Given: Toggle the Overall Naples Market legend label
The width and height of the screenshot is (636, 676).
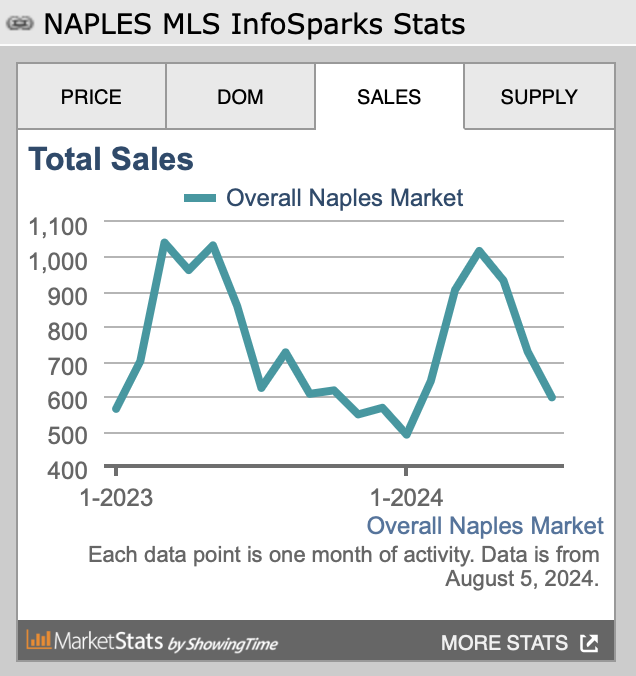Looking at the screenshot, I should [345, 198].
